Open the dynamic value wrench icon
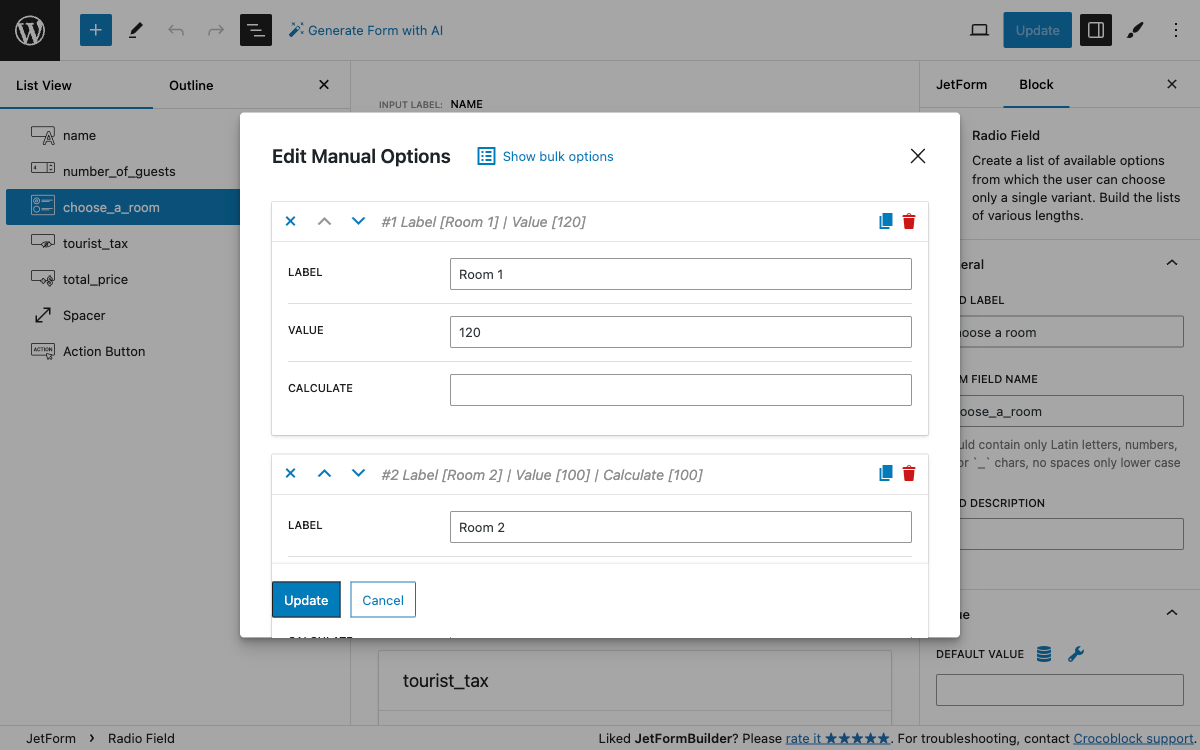Screen dimensions: 1200x750 click(1076, 654)
